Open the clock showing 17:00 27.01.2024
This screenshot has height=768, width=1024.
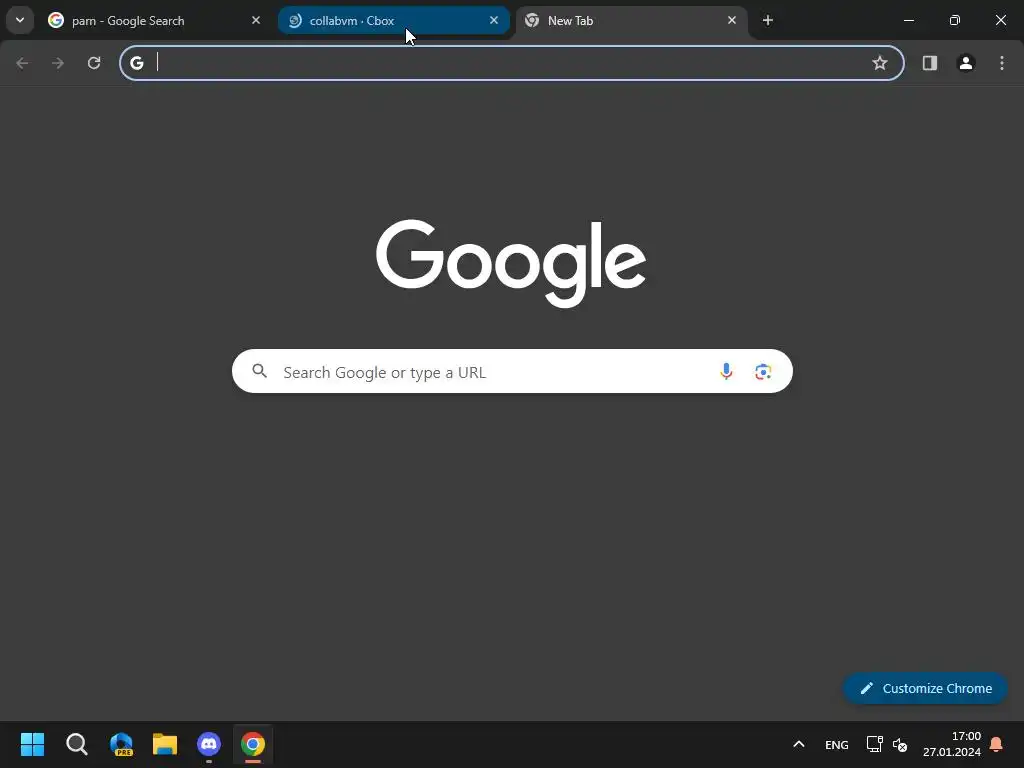coord(952,744)
